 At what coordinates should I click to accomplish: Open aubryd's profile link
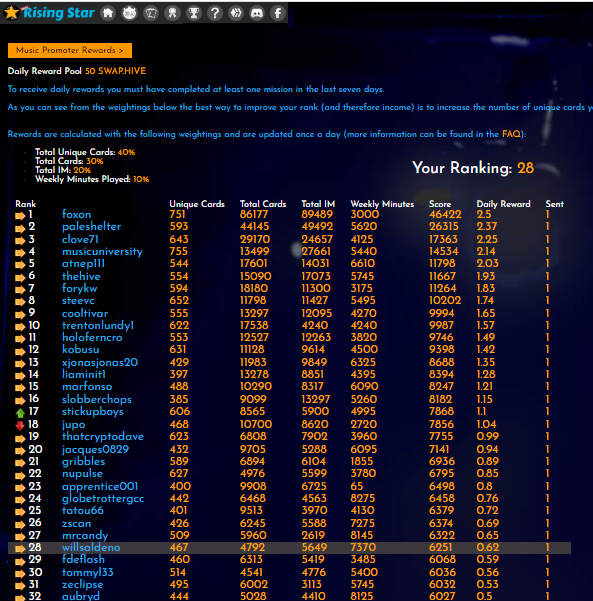pos(81,596)
